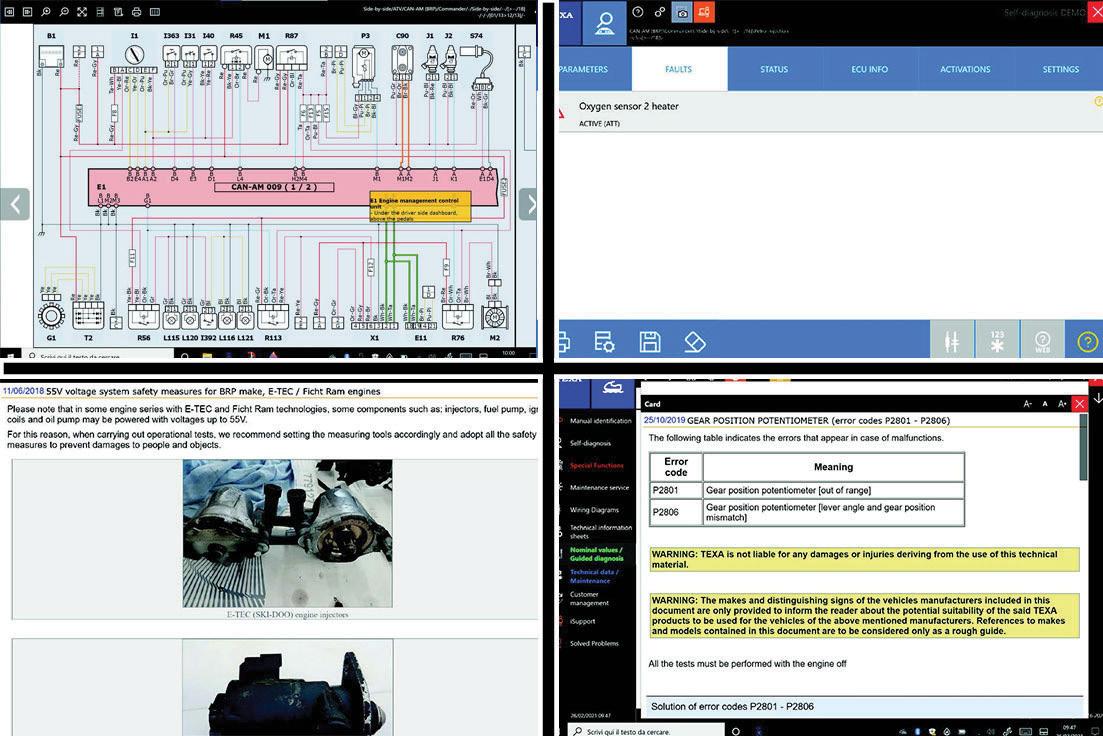Open the SETTINGS tab
Viewport: 1103px width, 736px height.
[1060, 69]
